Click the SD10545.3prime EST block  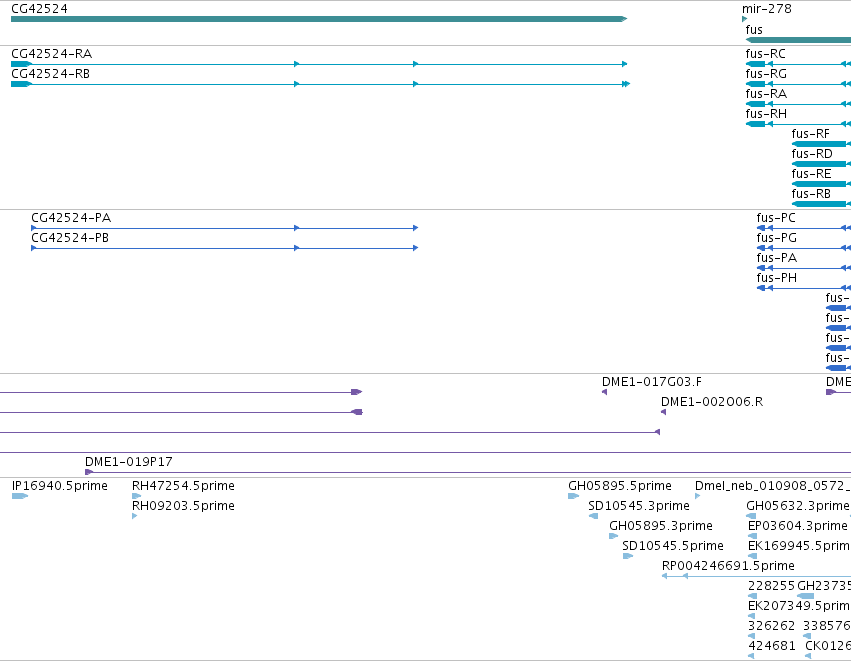point(593,516)
